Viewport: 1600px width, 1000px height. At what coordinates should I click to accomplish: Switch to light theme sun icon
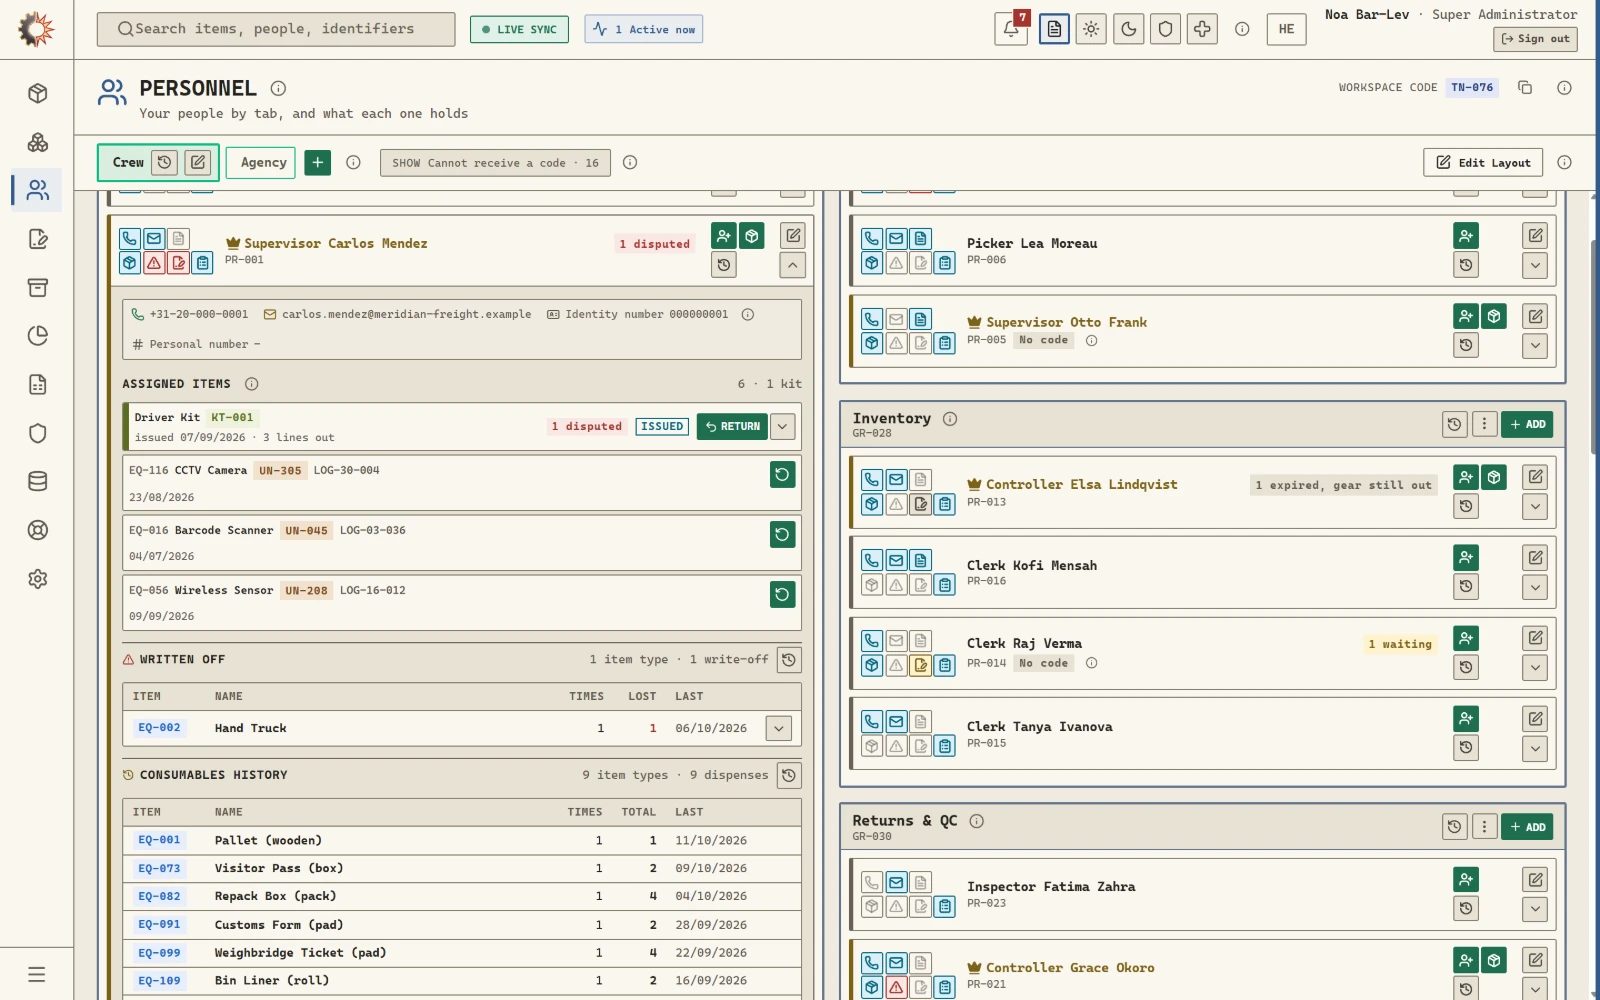(x=1091, y=29)
